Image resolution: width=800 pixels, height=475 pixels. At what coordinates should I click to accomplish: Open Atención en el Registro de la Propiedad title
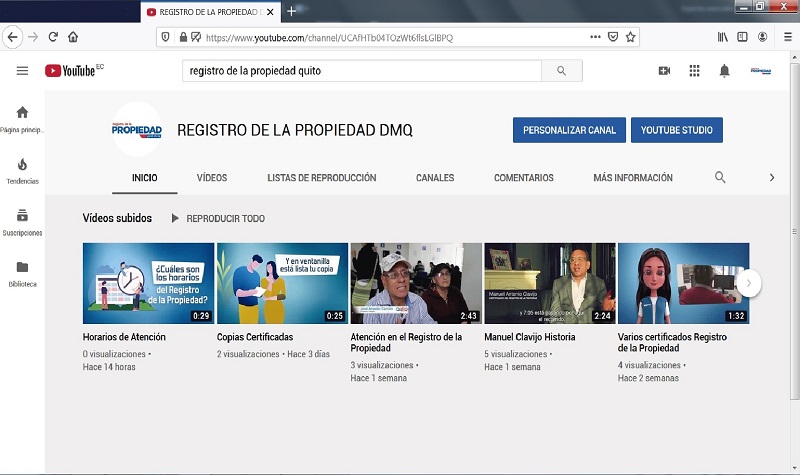[406, 342]
